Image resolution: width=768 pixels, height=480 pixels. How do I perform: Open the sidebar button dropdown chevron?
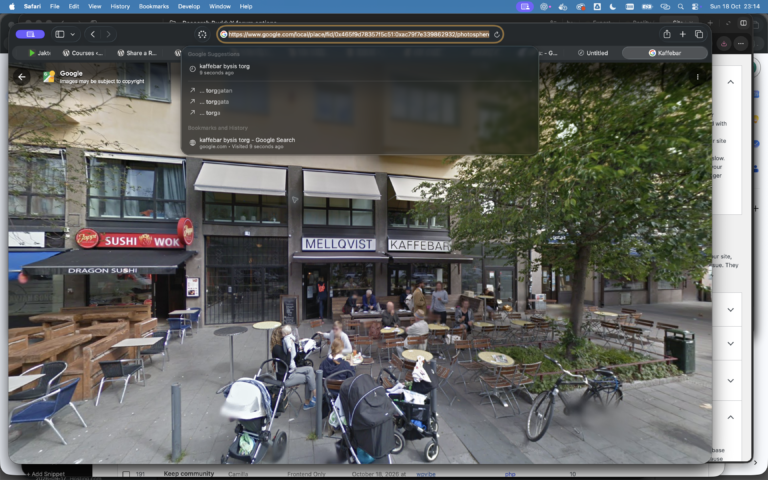click(72, 34)
